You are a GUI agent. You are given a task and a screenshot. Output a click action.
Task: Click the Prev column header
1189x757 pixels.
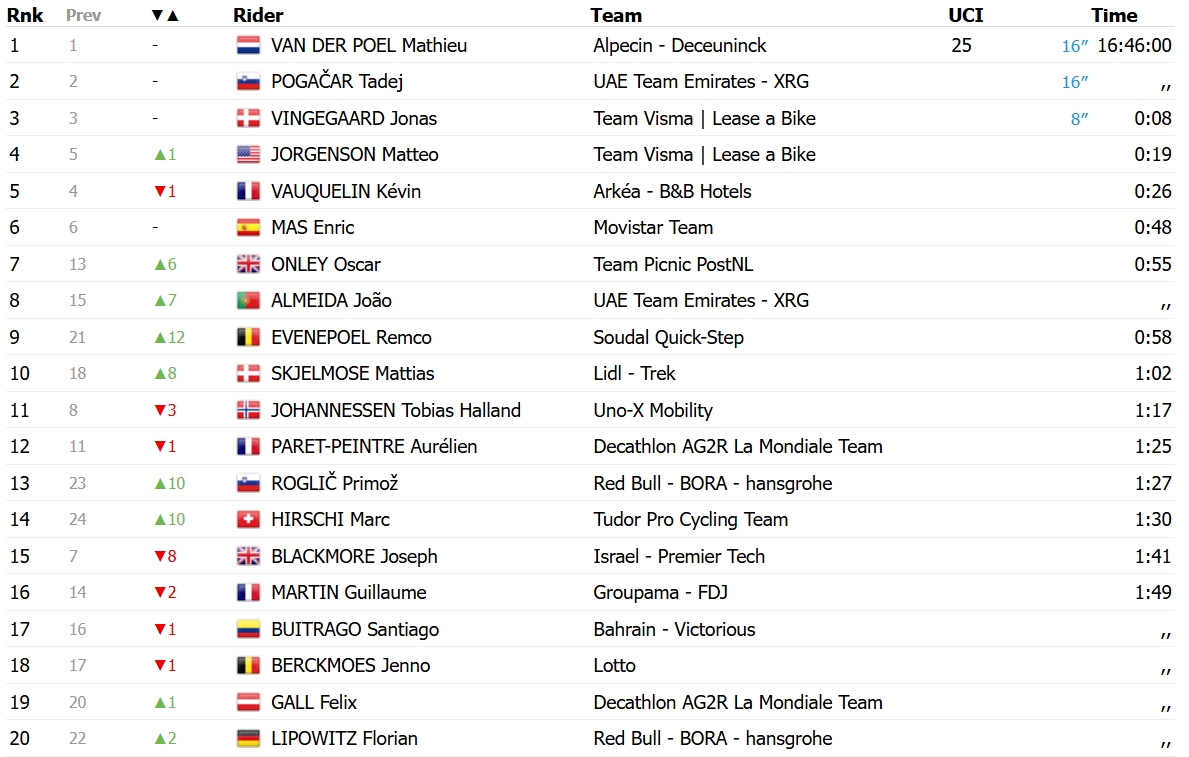tap(83, 15)
